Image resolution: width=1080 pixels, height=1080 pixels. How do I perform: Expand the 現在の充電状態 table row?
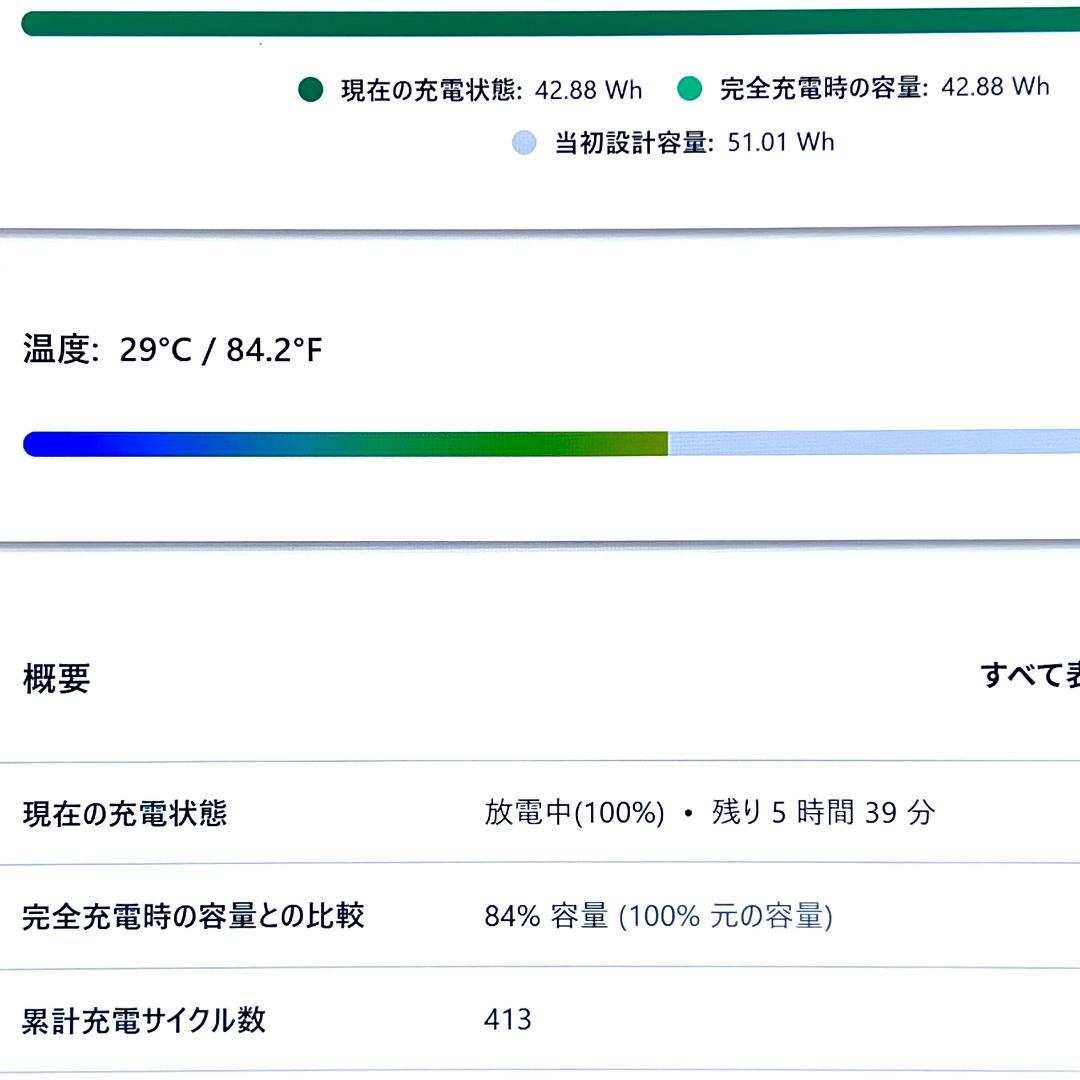123,814
